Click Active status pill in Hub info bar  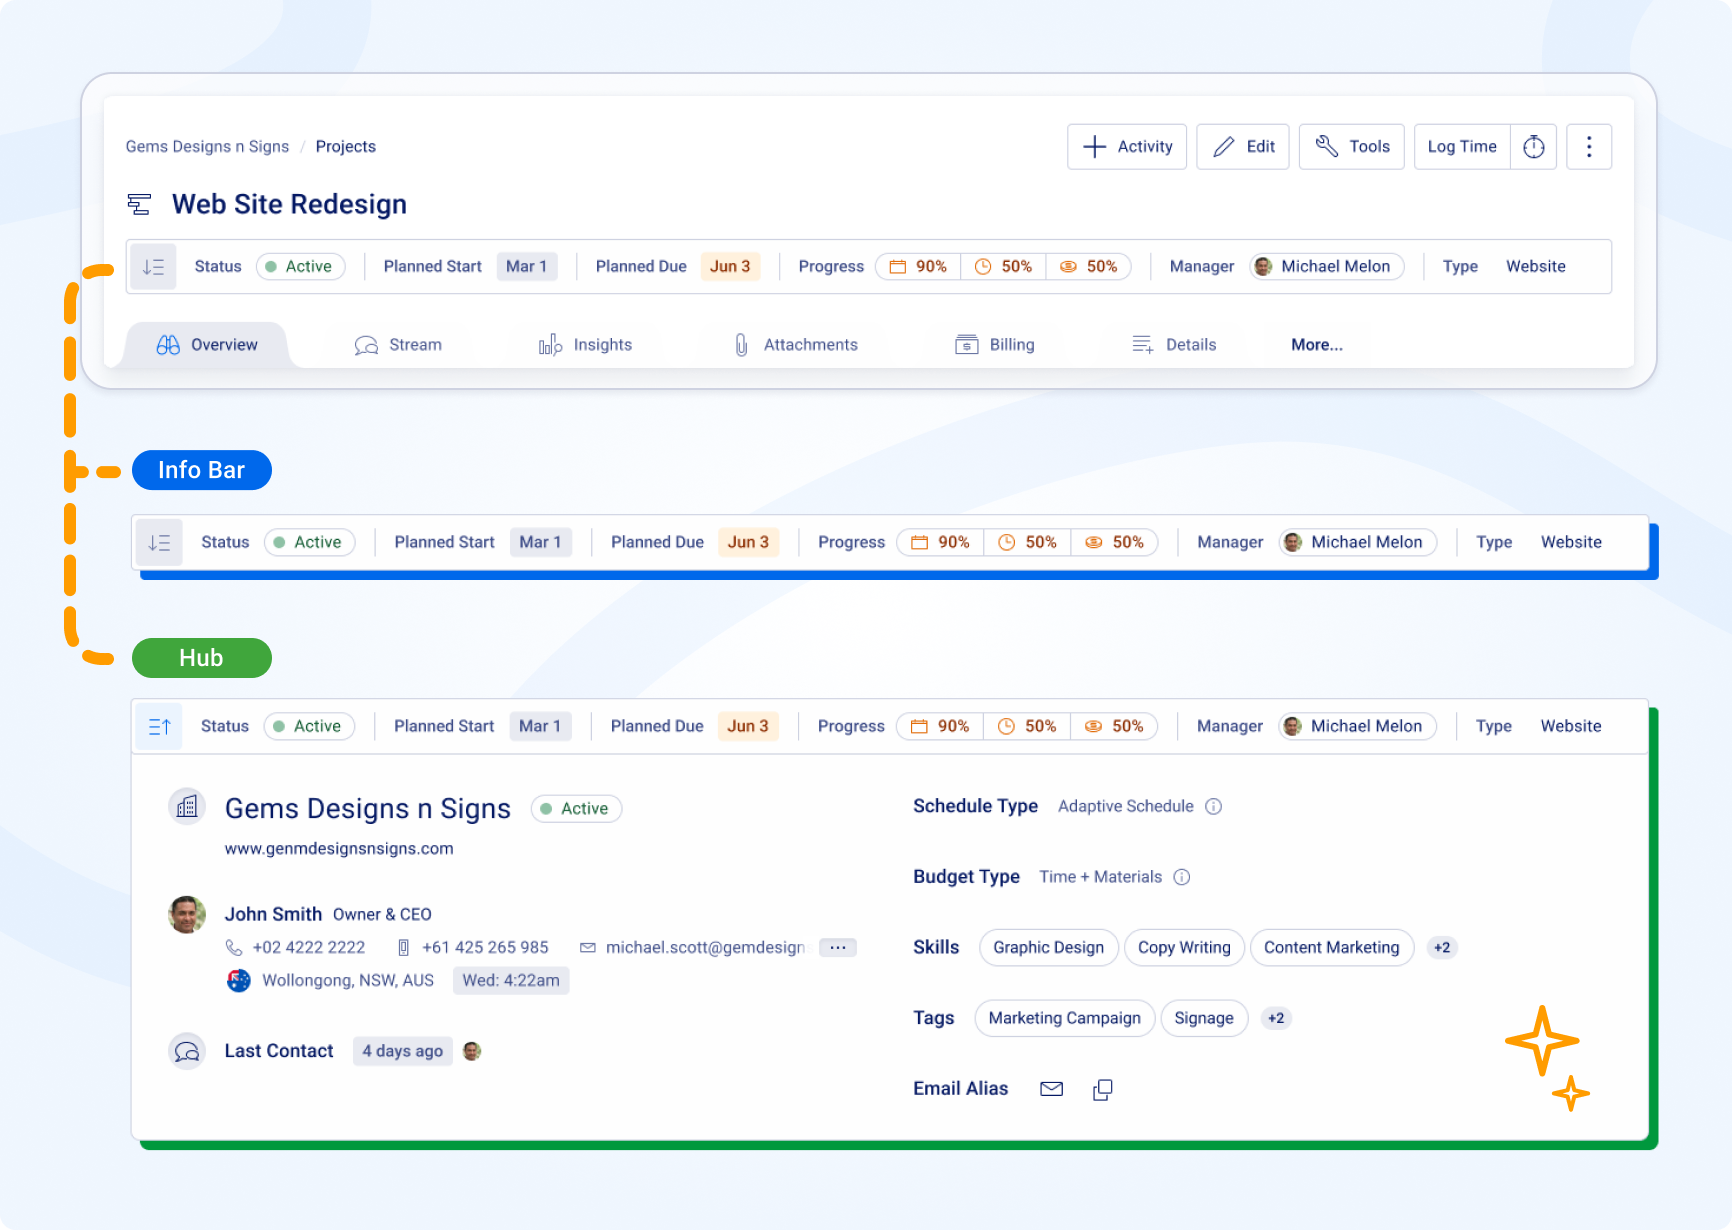[x=310, y=727]
